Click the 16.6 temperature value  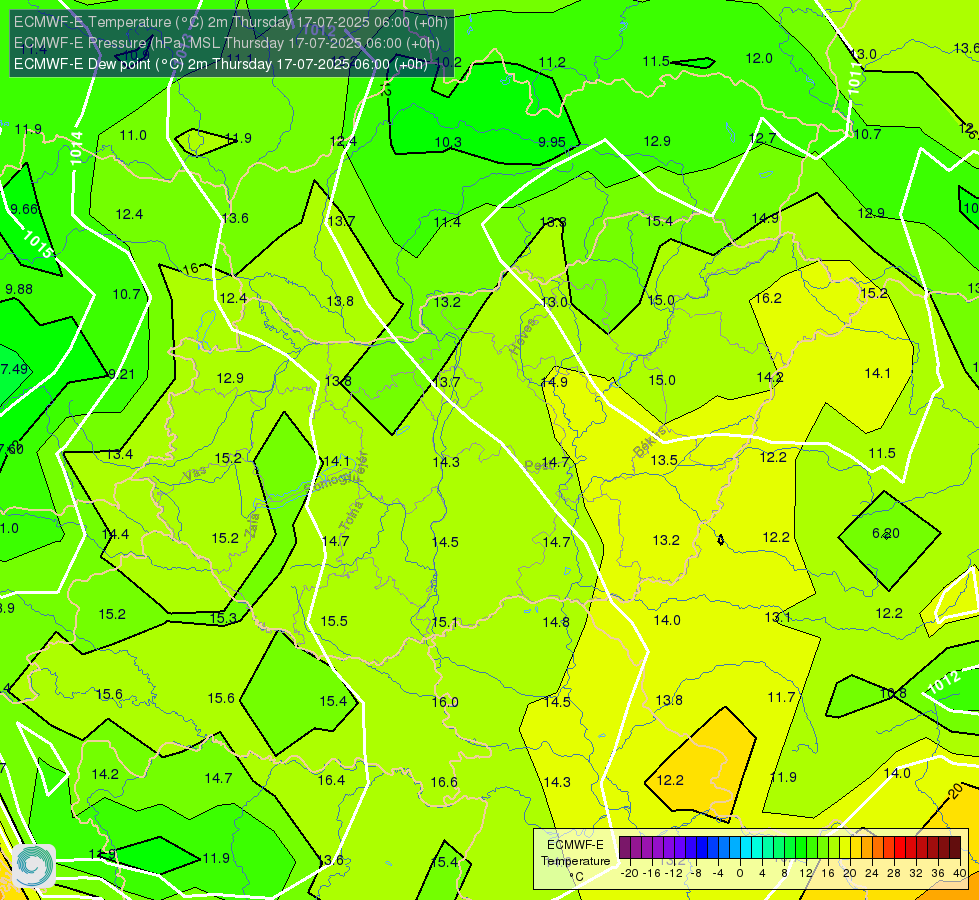[444, 782]
